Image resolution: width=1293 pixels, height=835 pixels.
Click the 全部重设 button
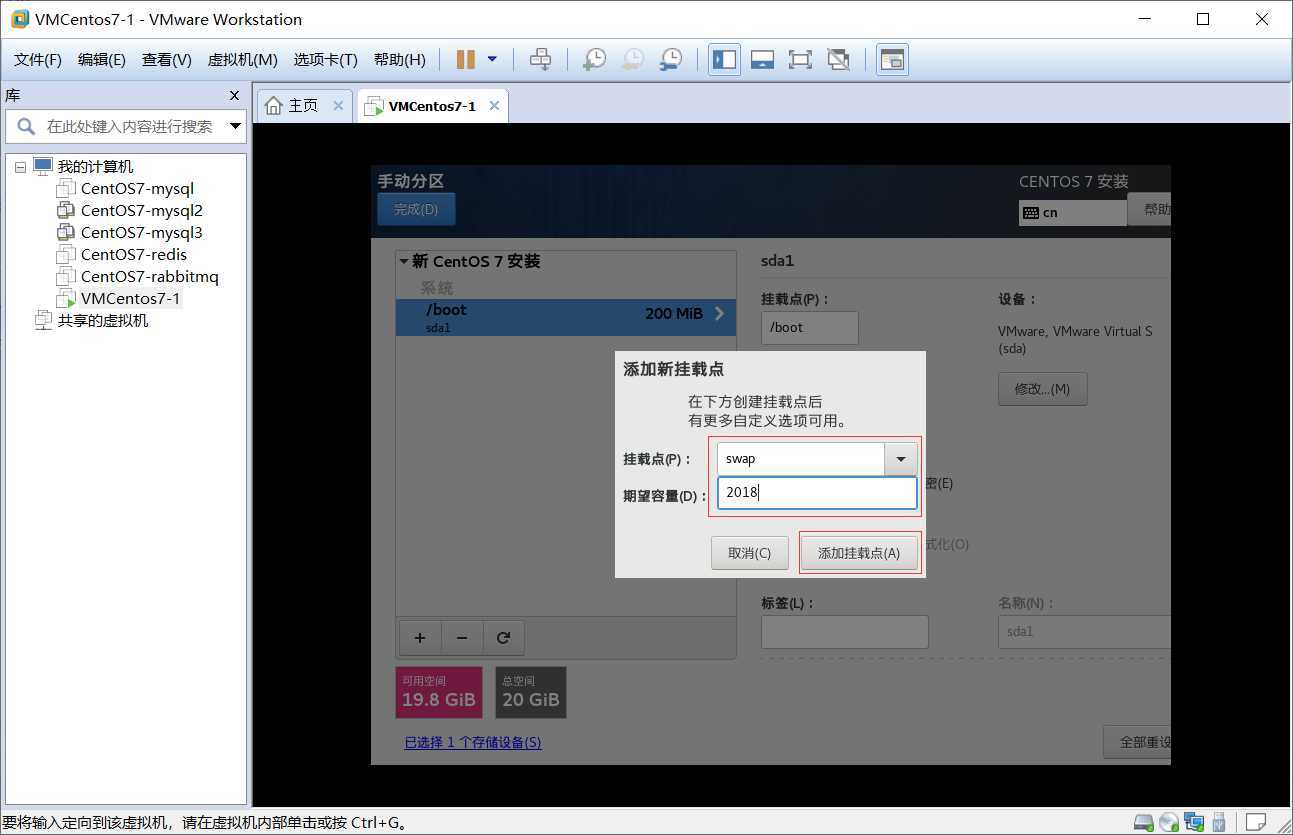(x=1137, y=742)
